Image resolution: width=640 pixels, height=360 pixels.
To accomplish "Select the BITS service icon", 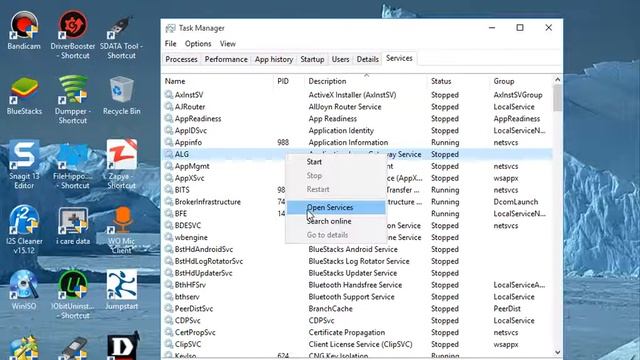I will click(x=169, y=190).
